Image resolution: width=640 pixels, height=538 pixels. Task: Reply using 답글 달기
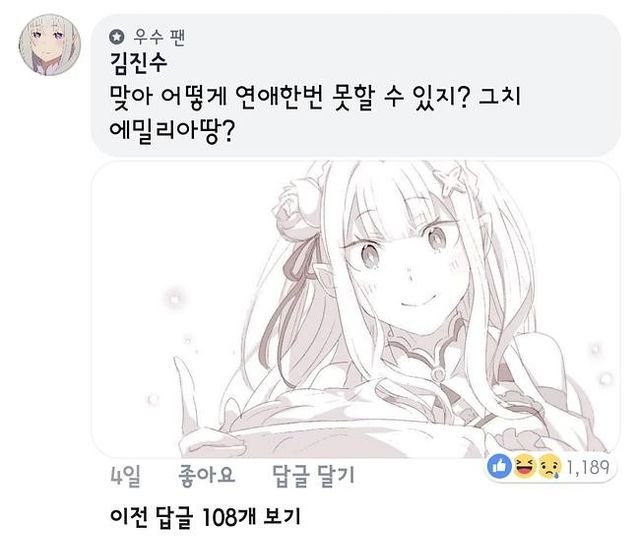coord(313,476)
